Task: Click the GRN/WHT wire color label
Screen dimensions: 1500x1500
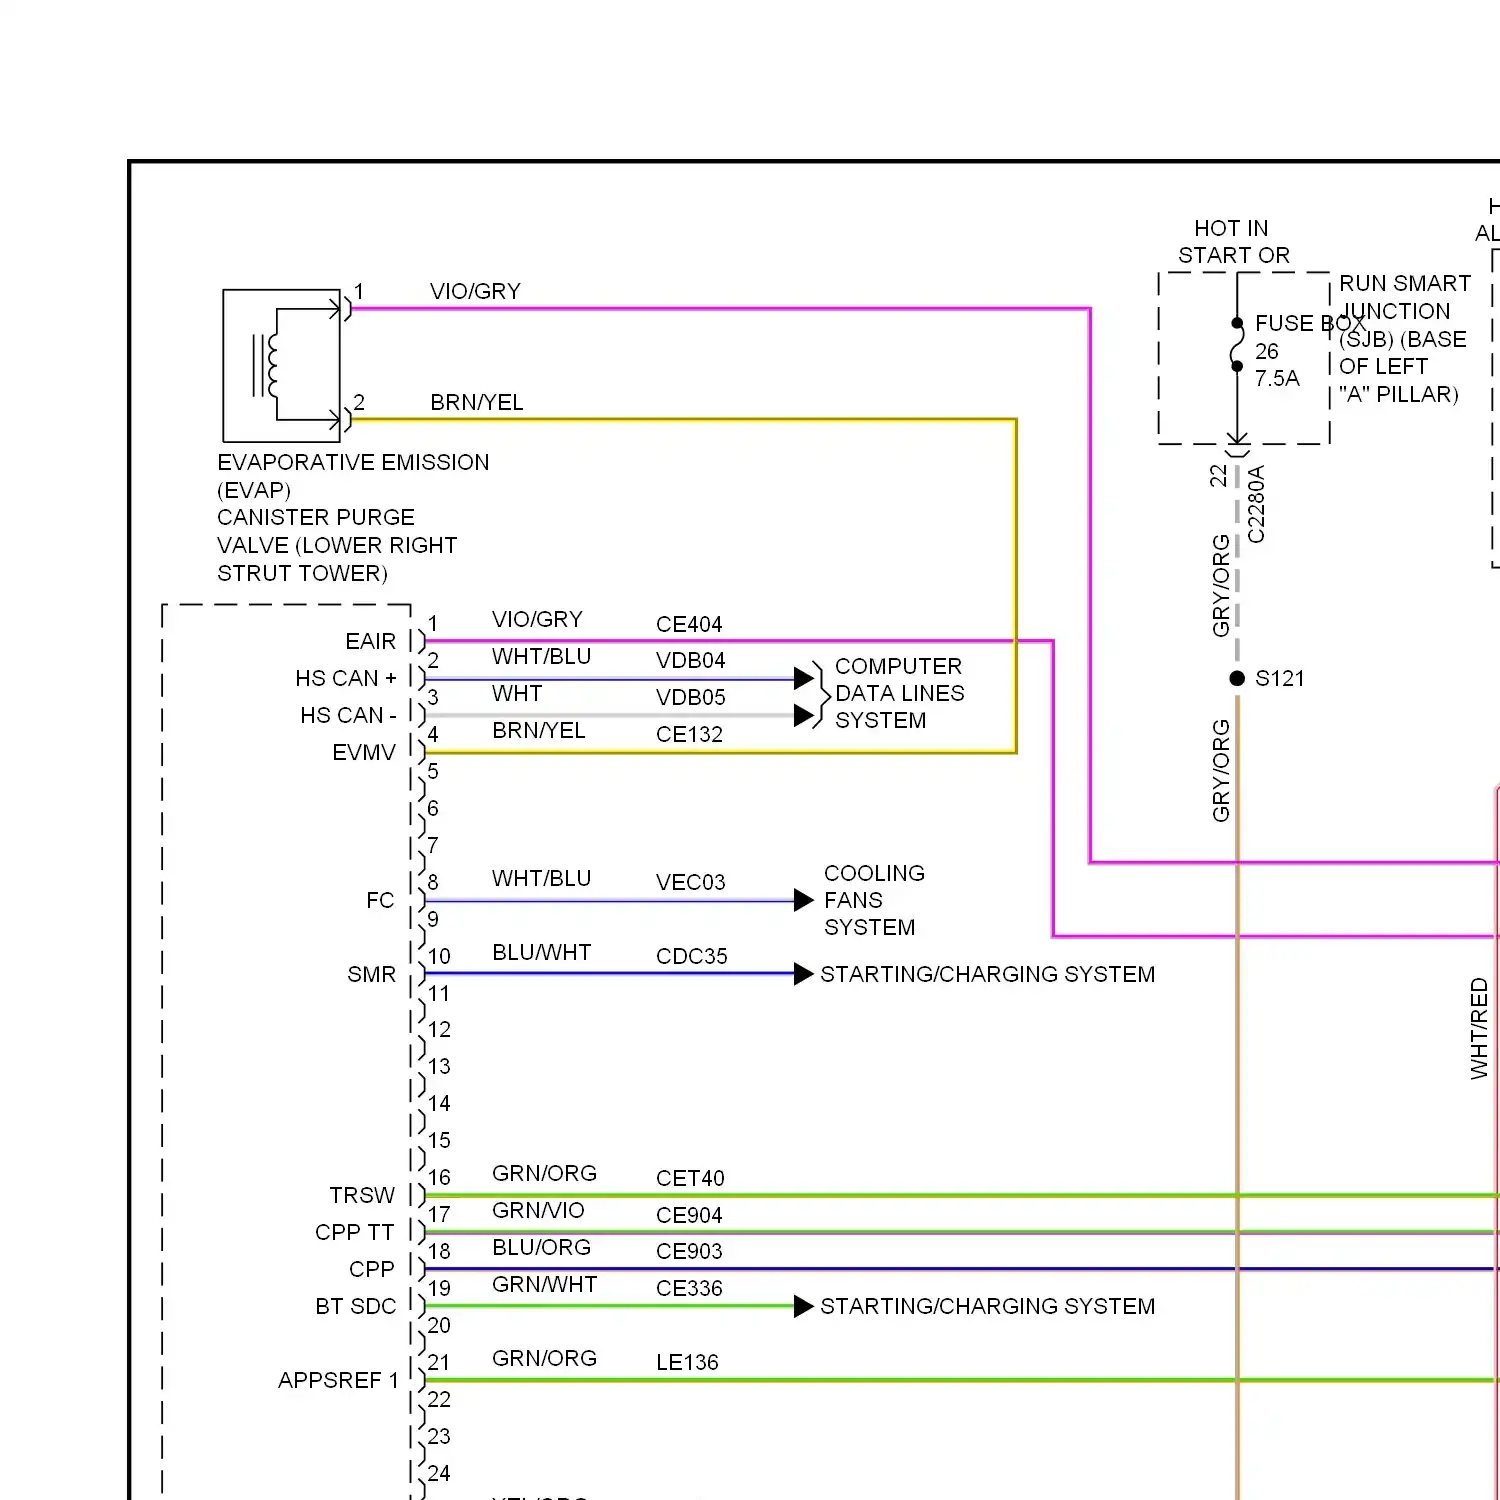Action: coord(544,1284)
